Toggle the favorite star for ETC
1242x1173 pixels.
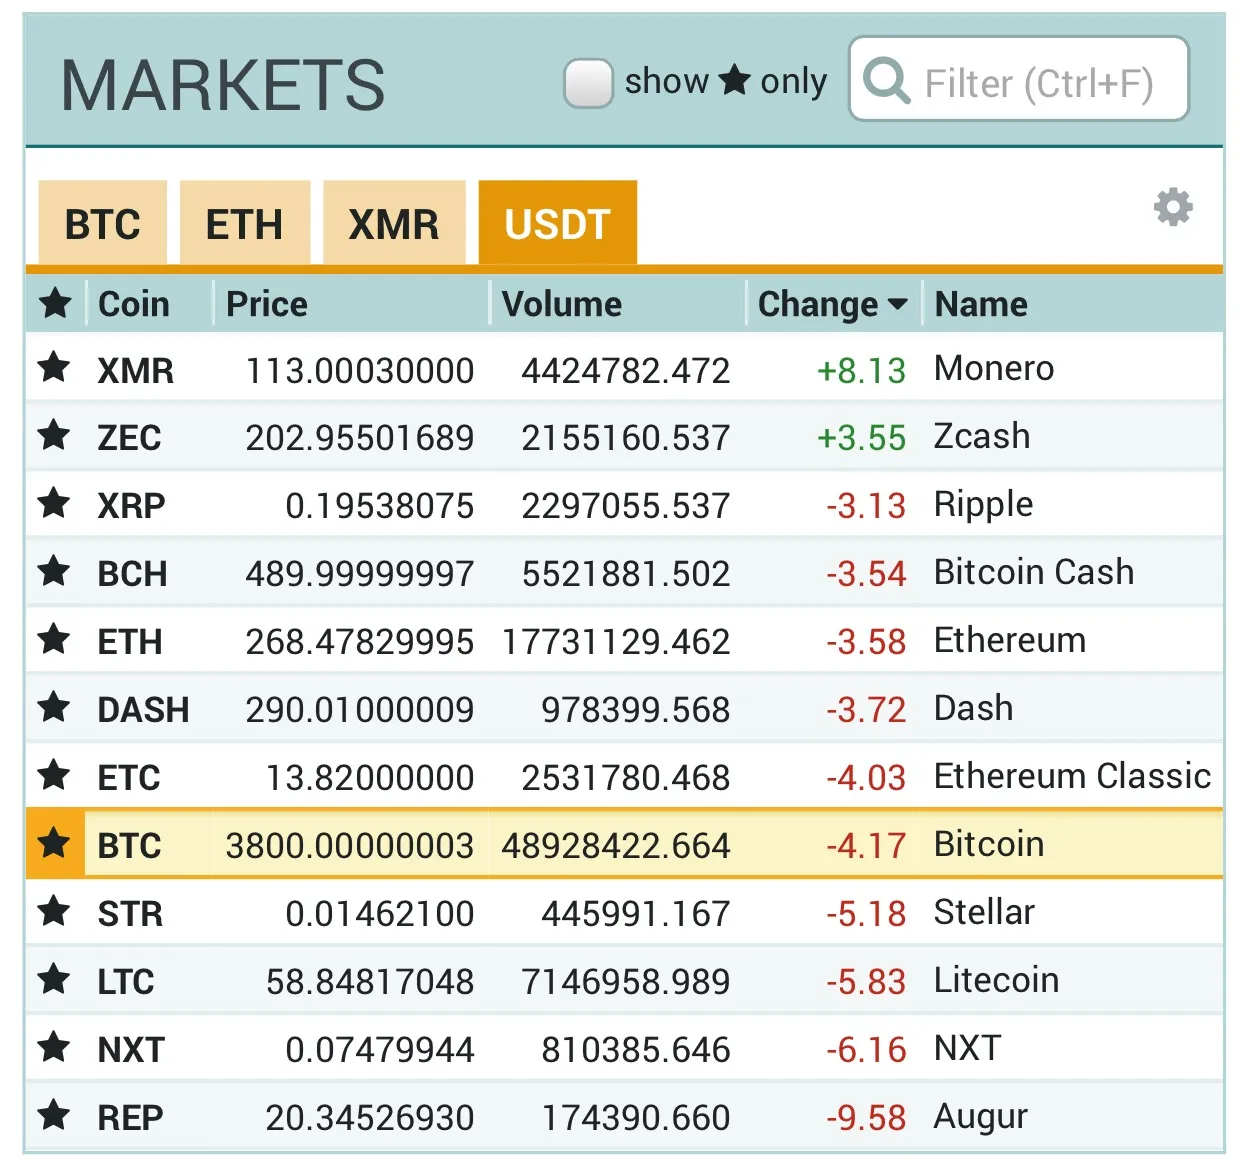click(x=54, y=776)
